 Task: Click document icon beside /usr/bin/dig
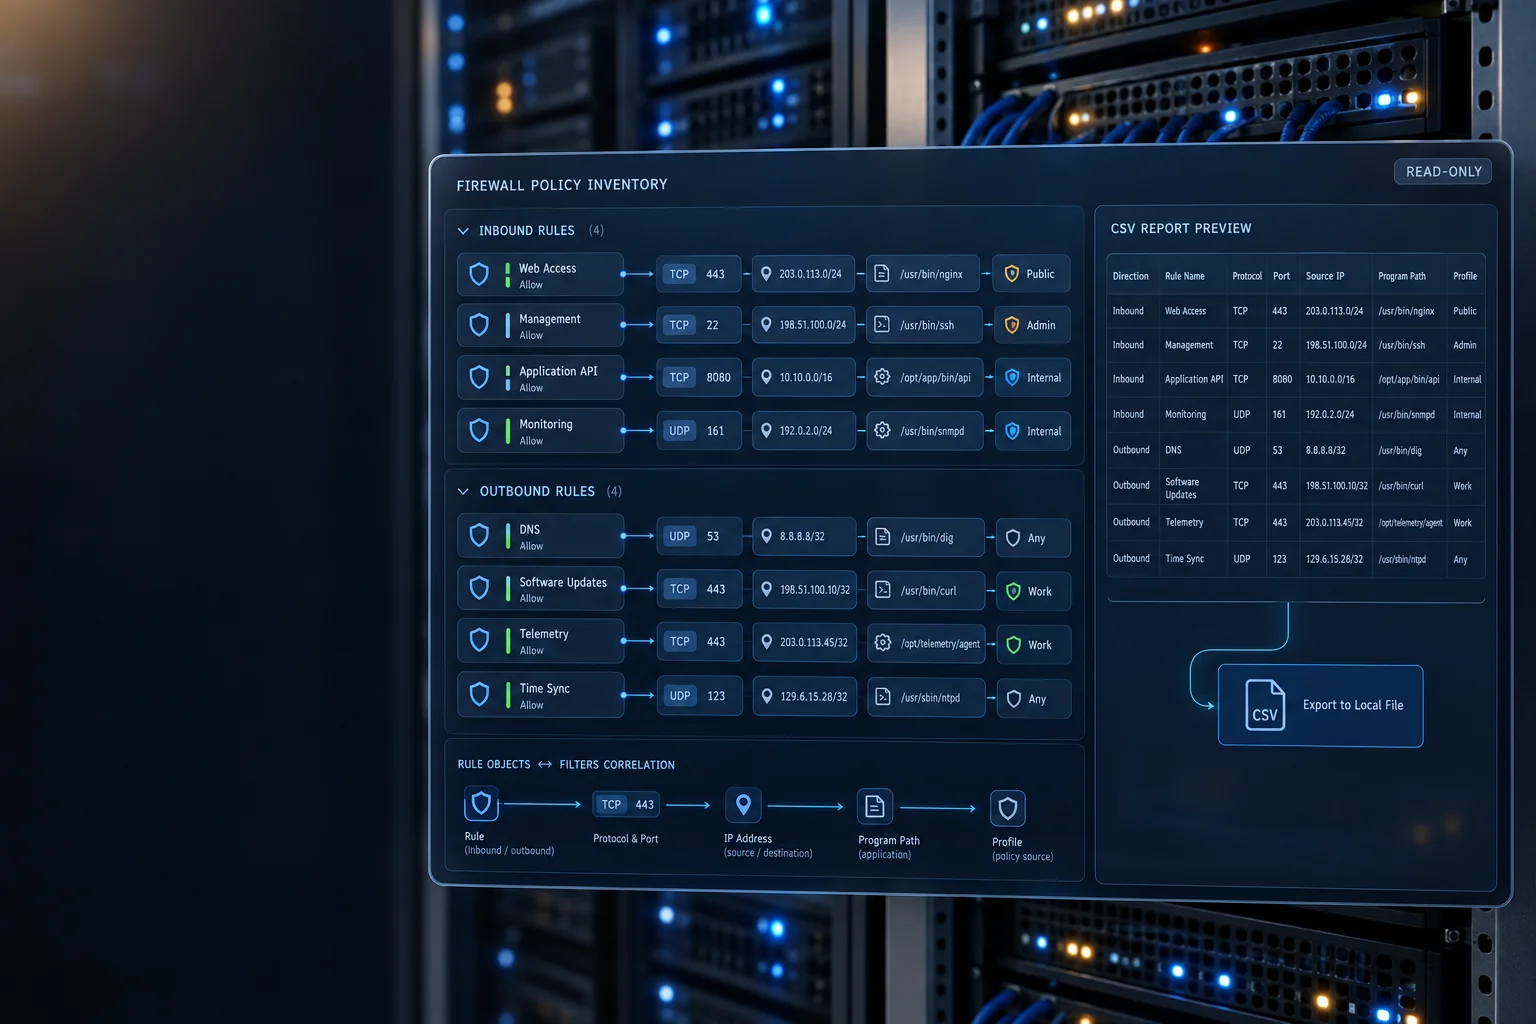883,537
